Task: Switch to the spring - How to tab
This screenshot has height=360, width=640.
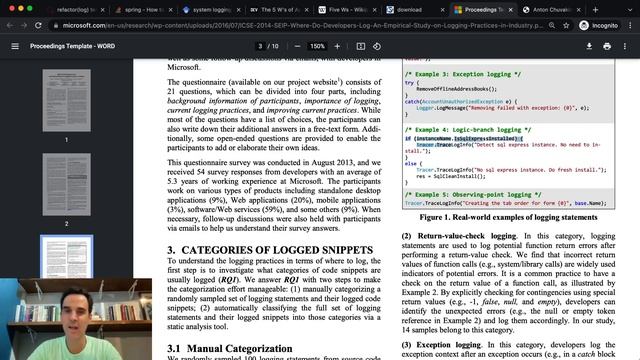Action: coord(143,9)
